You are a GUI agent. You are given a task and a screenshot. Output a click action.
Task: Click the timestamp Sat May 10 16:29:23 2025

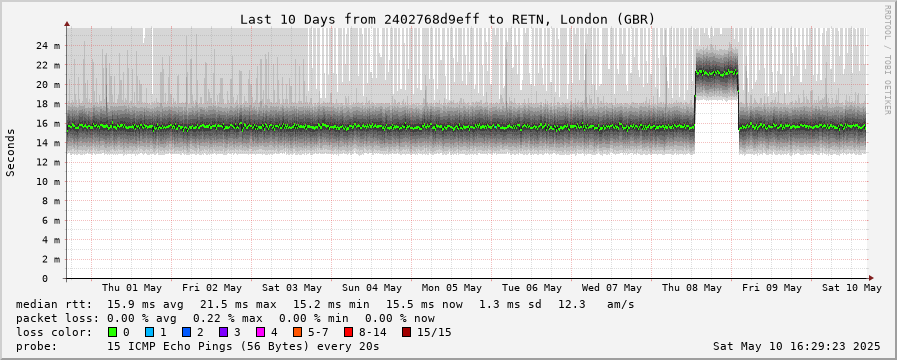tap(797, 346)
